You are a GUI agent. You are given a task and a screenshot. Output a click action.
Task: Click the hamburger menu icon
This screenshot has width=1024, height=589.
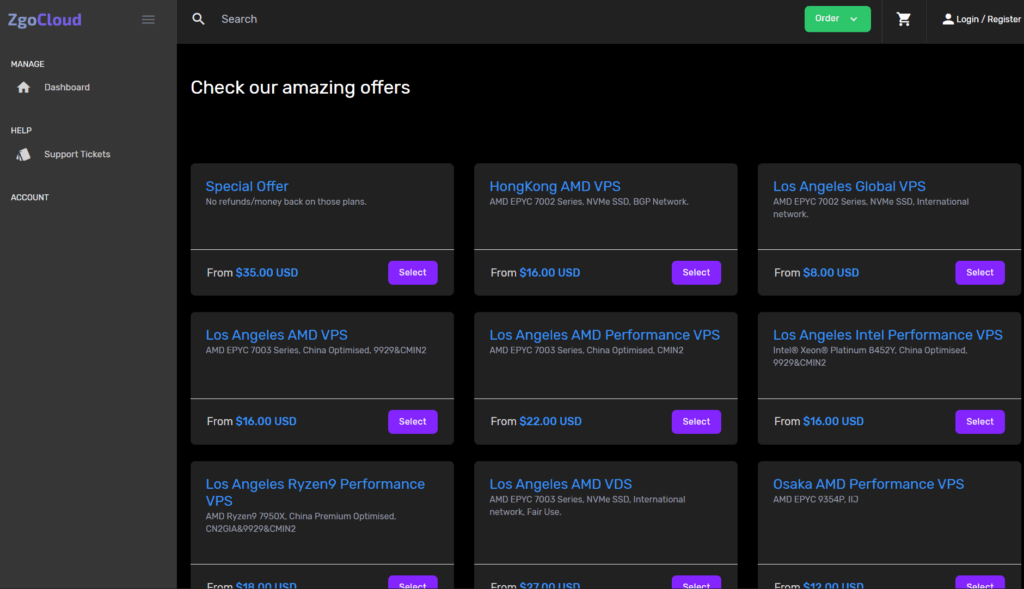tap(148, 19)
